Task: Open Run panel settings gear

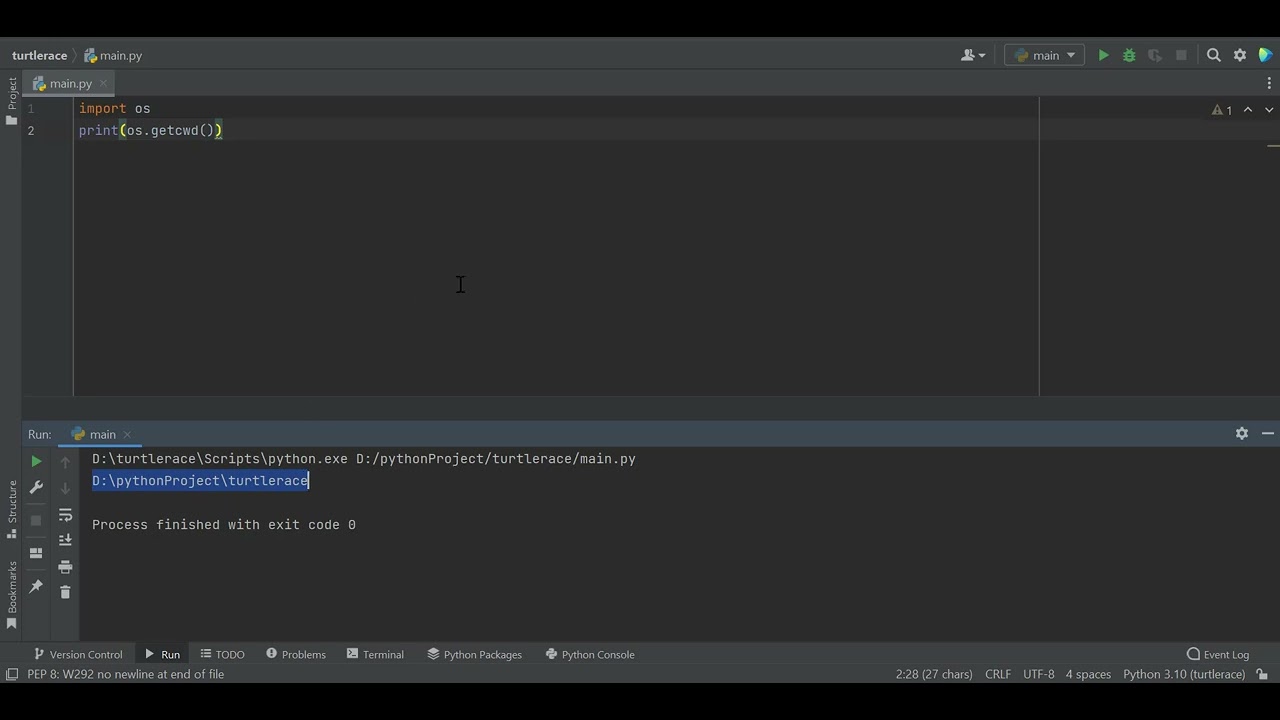Action: pos(1242,433)
